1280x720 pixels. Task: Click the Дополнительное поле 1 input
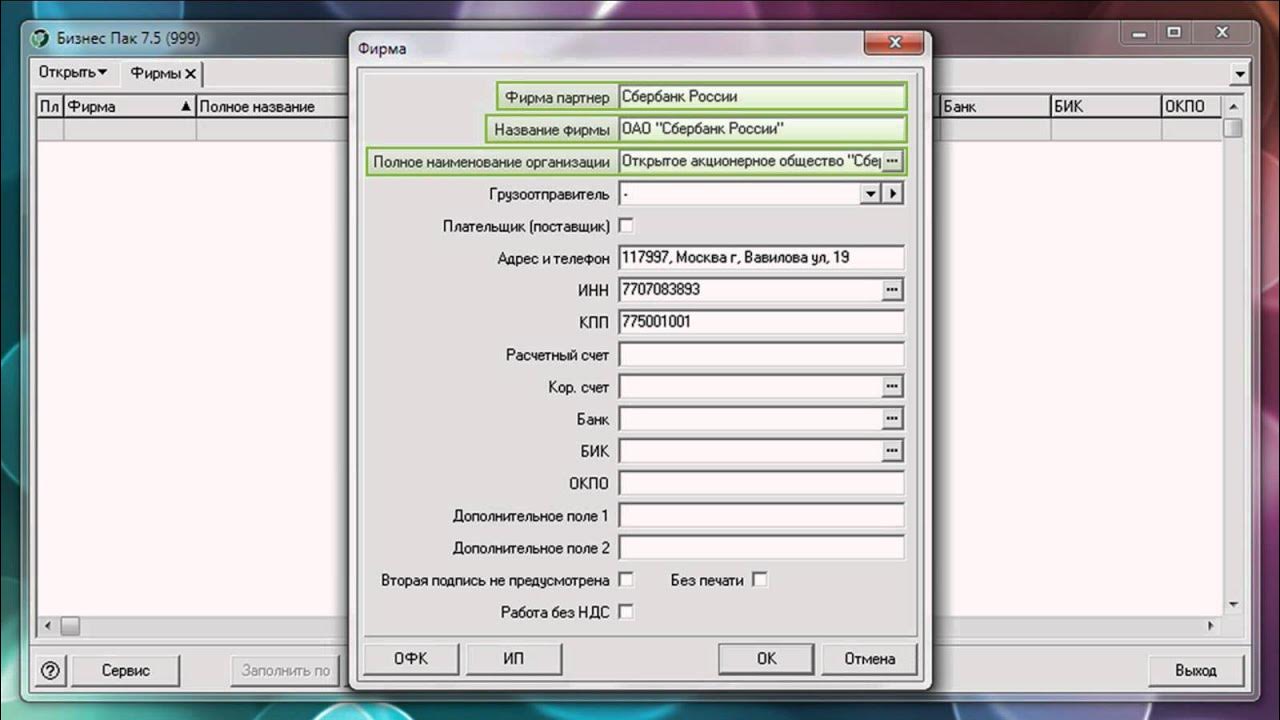pos(762,515)
